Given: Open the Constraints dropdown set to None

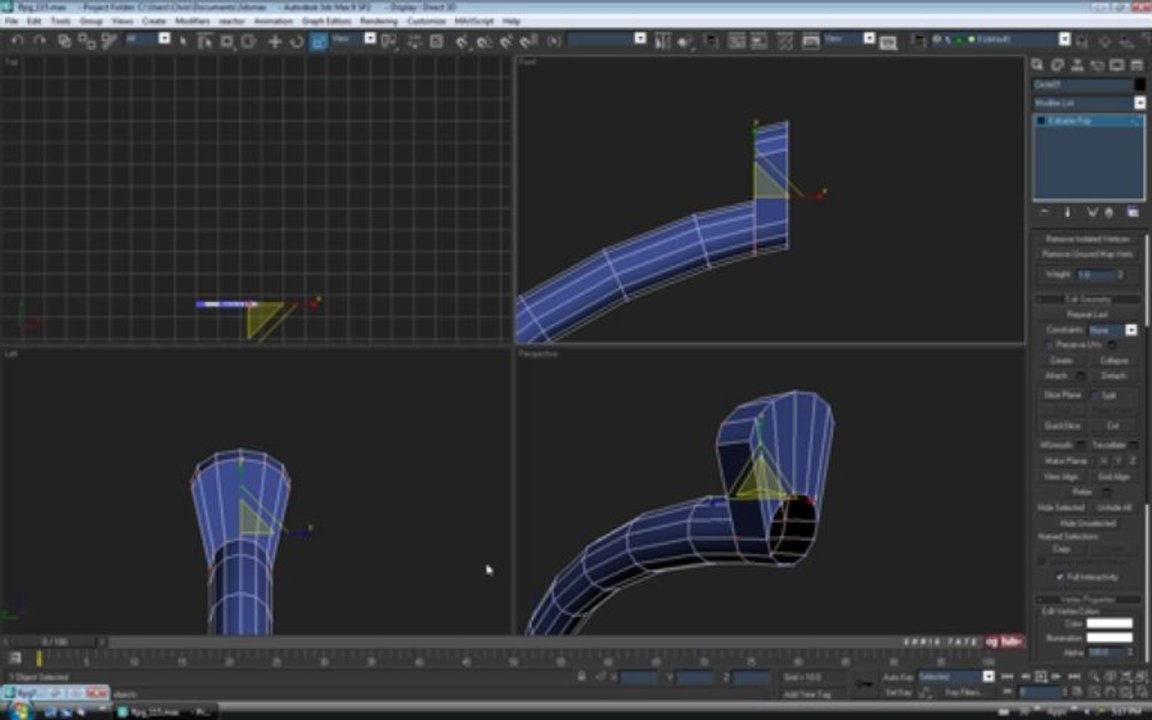Looking at the screenshot, I should [x=1112, y=330].
